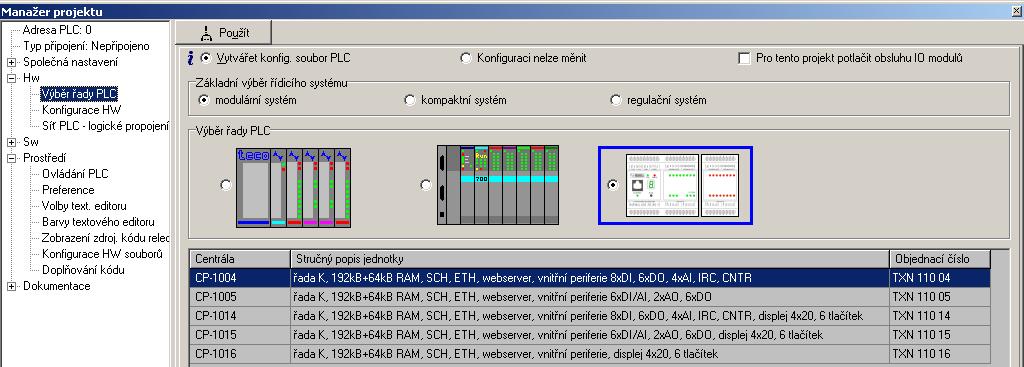Click the Společná nastavení tree label
This screenshot has height=367, width=1024.
(x=71, y=63)
